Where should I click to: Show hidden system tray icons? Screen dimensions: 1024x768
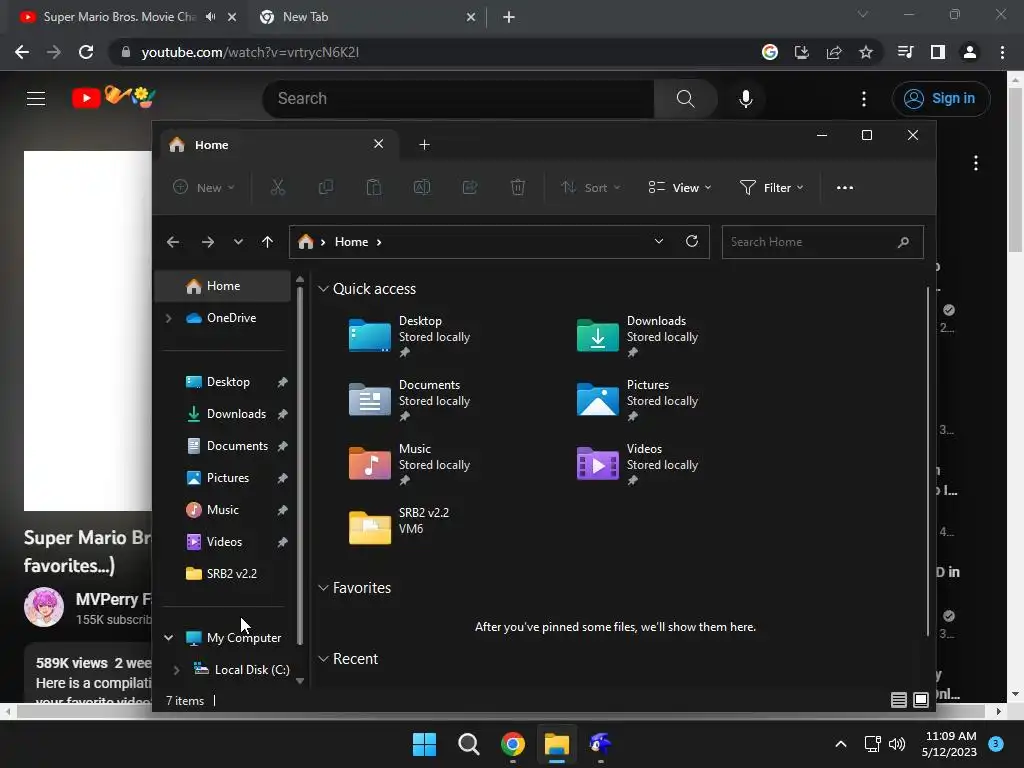point(840,744)
